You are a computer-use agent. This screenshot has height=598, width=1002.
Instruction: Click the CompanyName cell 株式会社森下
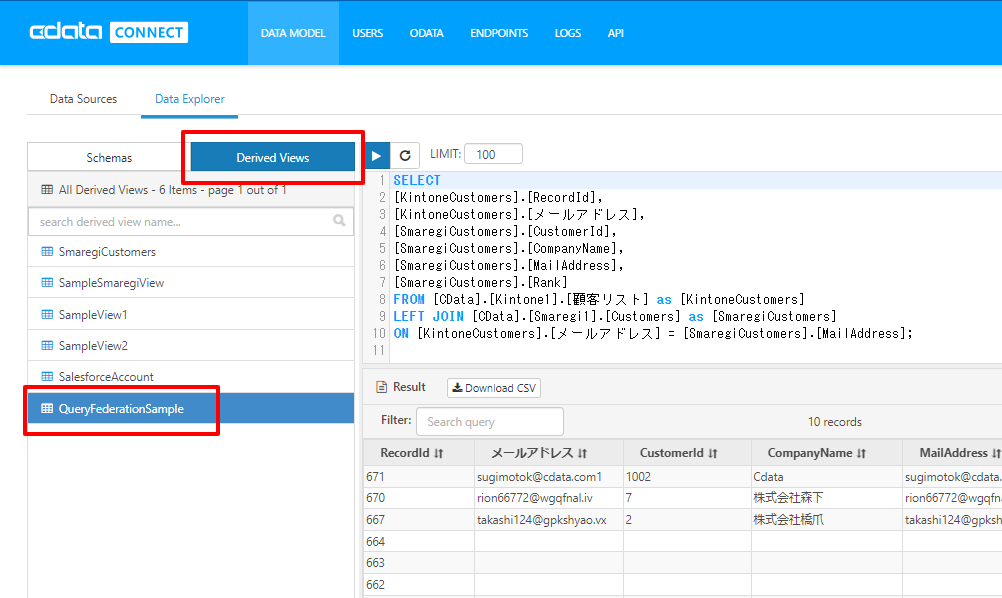click(x=827, y=498)
